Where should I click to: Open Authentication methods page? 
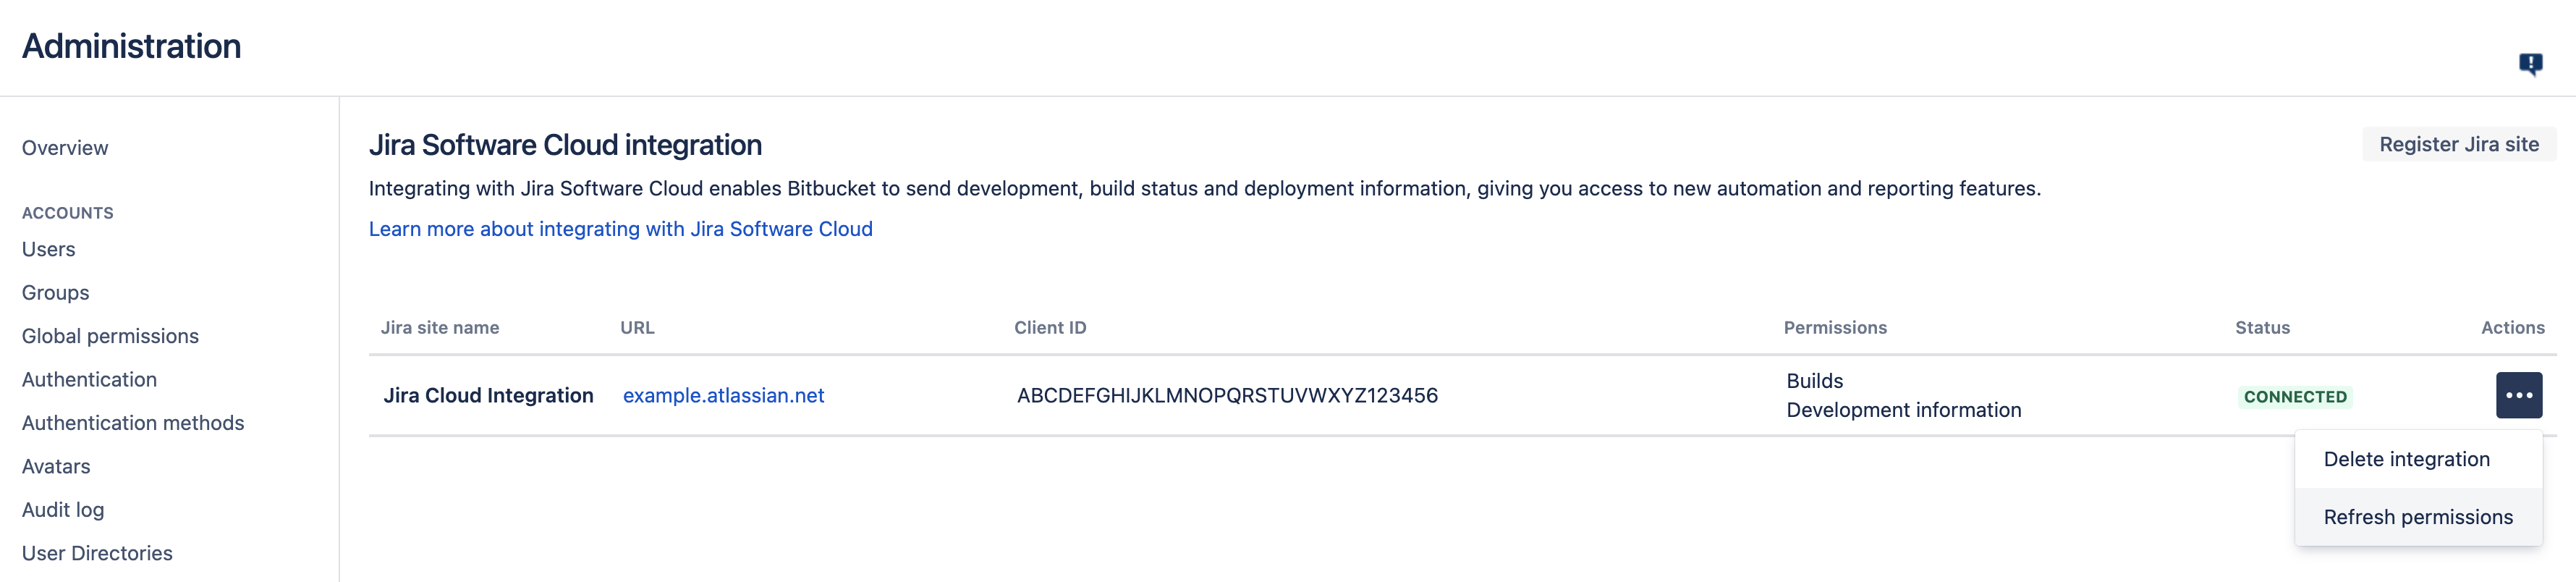coord(133,423)
